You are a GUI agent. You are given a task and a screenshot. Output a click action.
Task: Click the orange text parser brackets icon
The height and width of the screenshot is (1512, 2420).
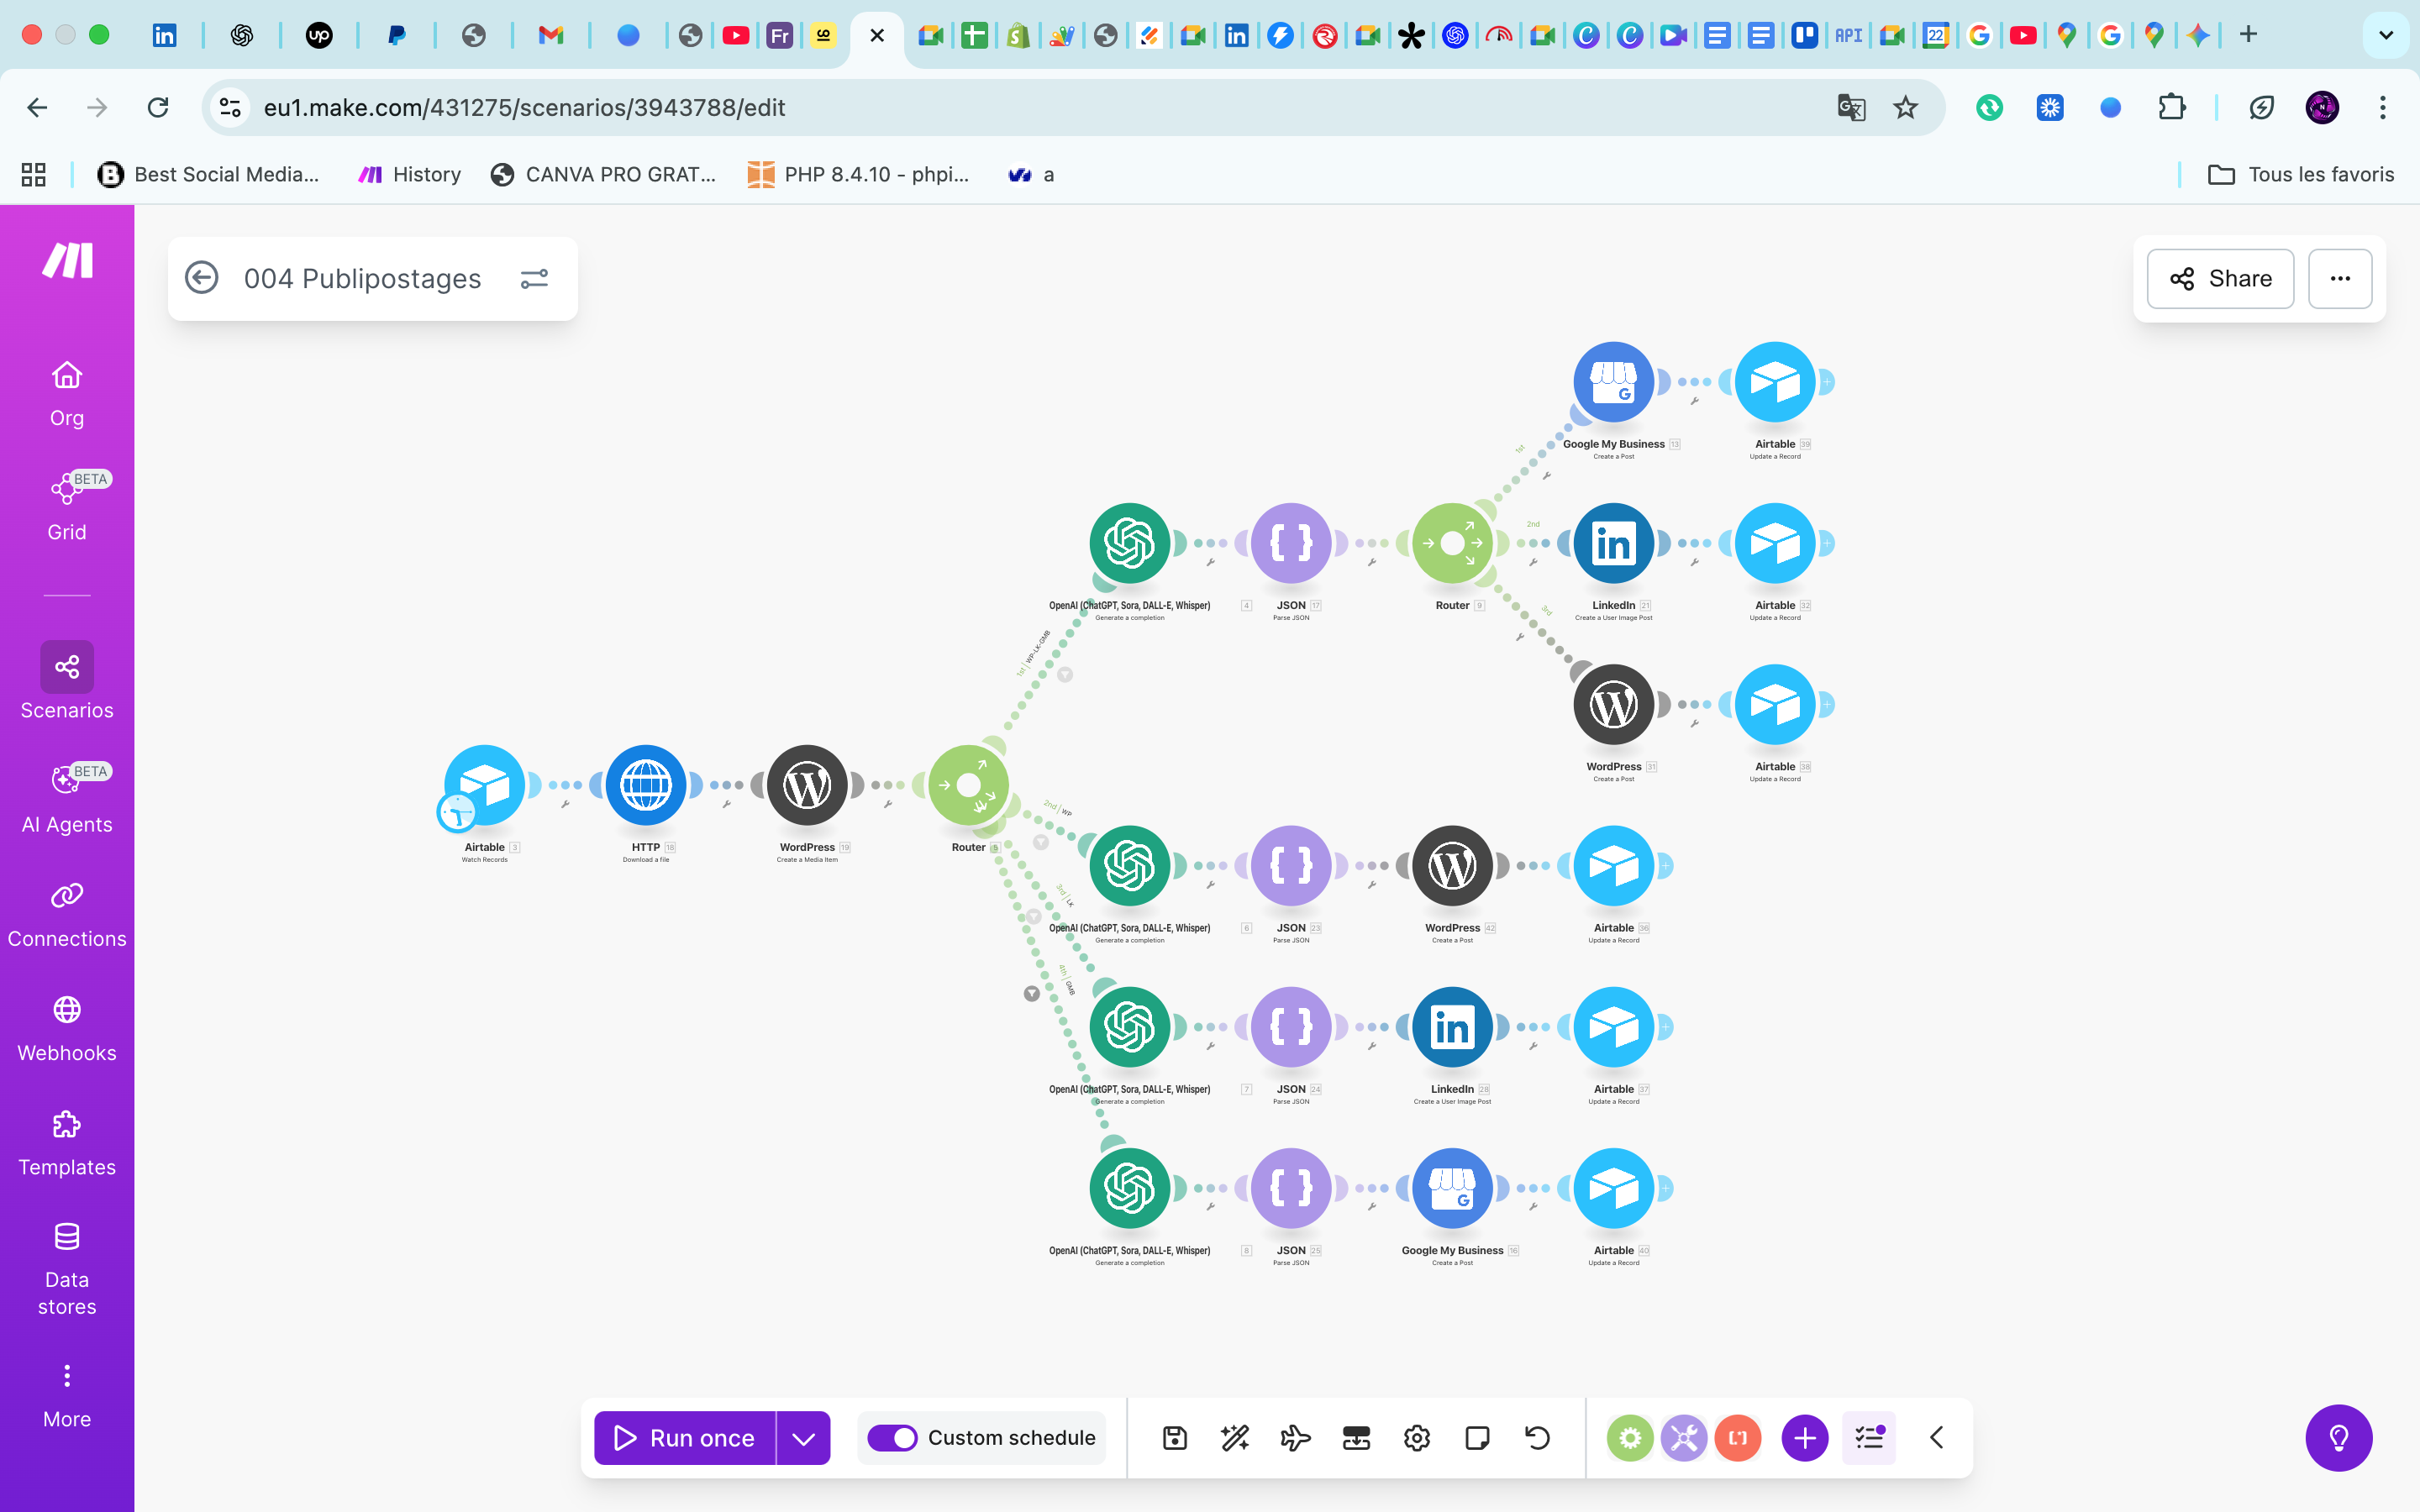click(x=1738, y=1438)
